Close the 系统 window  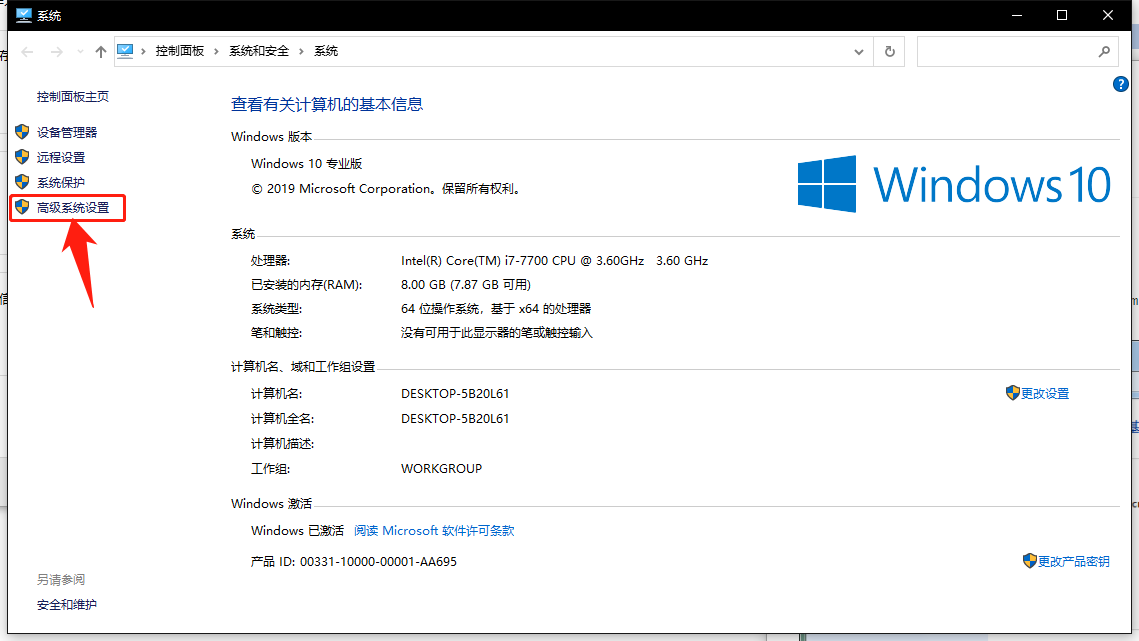(1108, 15)
